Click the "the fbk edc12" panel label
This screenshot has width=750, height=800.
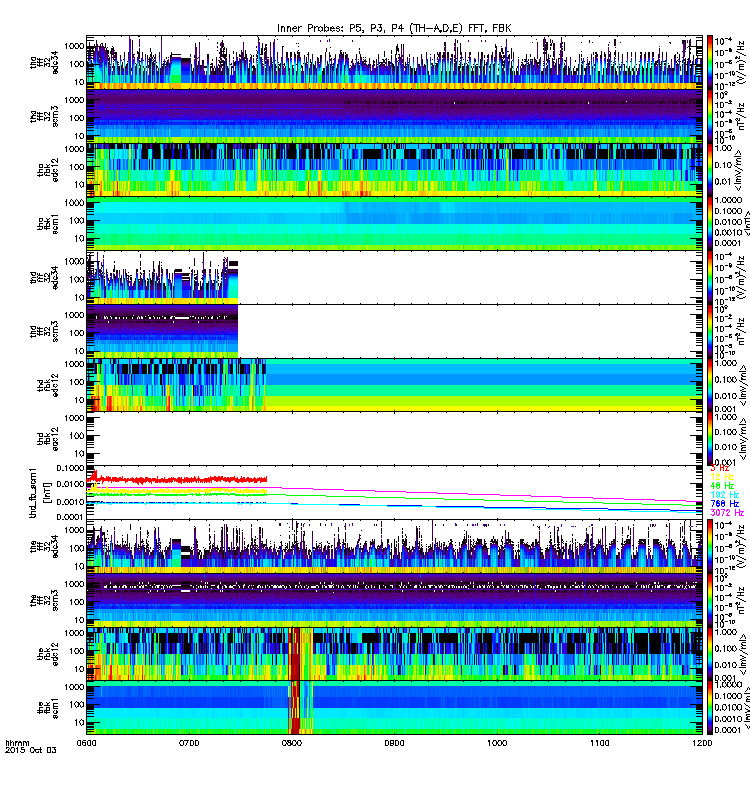(x=48, y=655)
